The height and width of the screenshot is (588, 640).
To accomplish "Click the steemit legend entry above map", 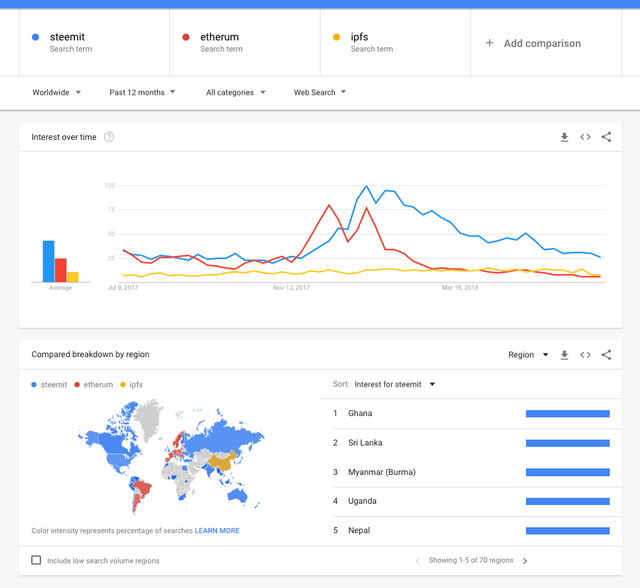I will [x=49, y=385].
